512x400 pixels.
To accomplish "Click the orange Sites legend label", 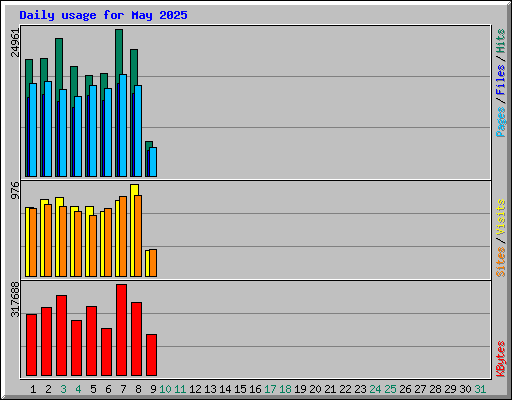I will point(500,262).
